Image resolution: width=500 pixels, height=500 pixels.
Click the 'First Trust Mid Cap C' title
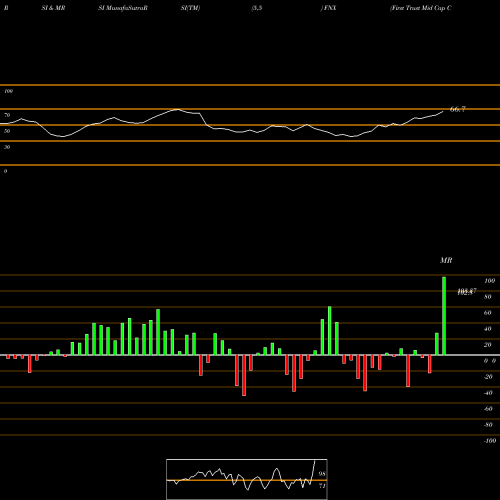(421, 8)
